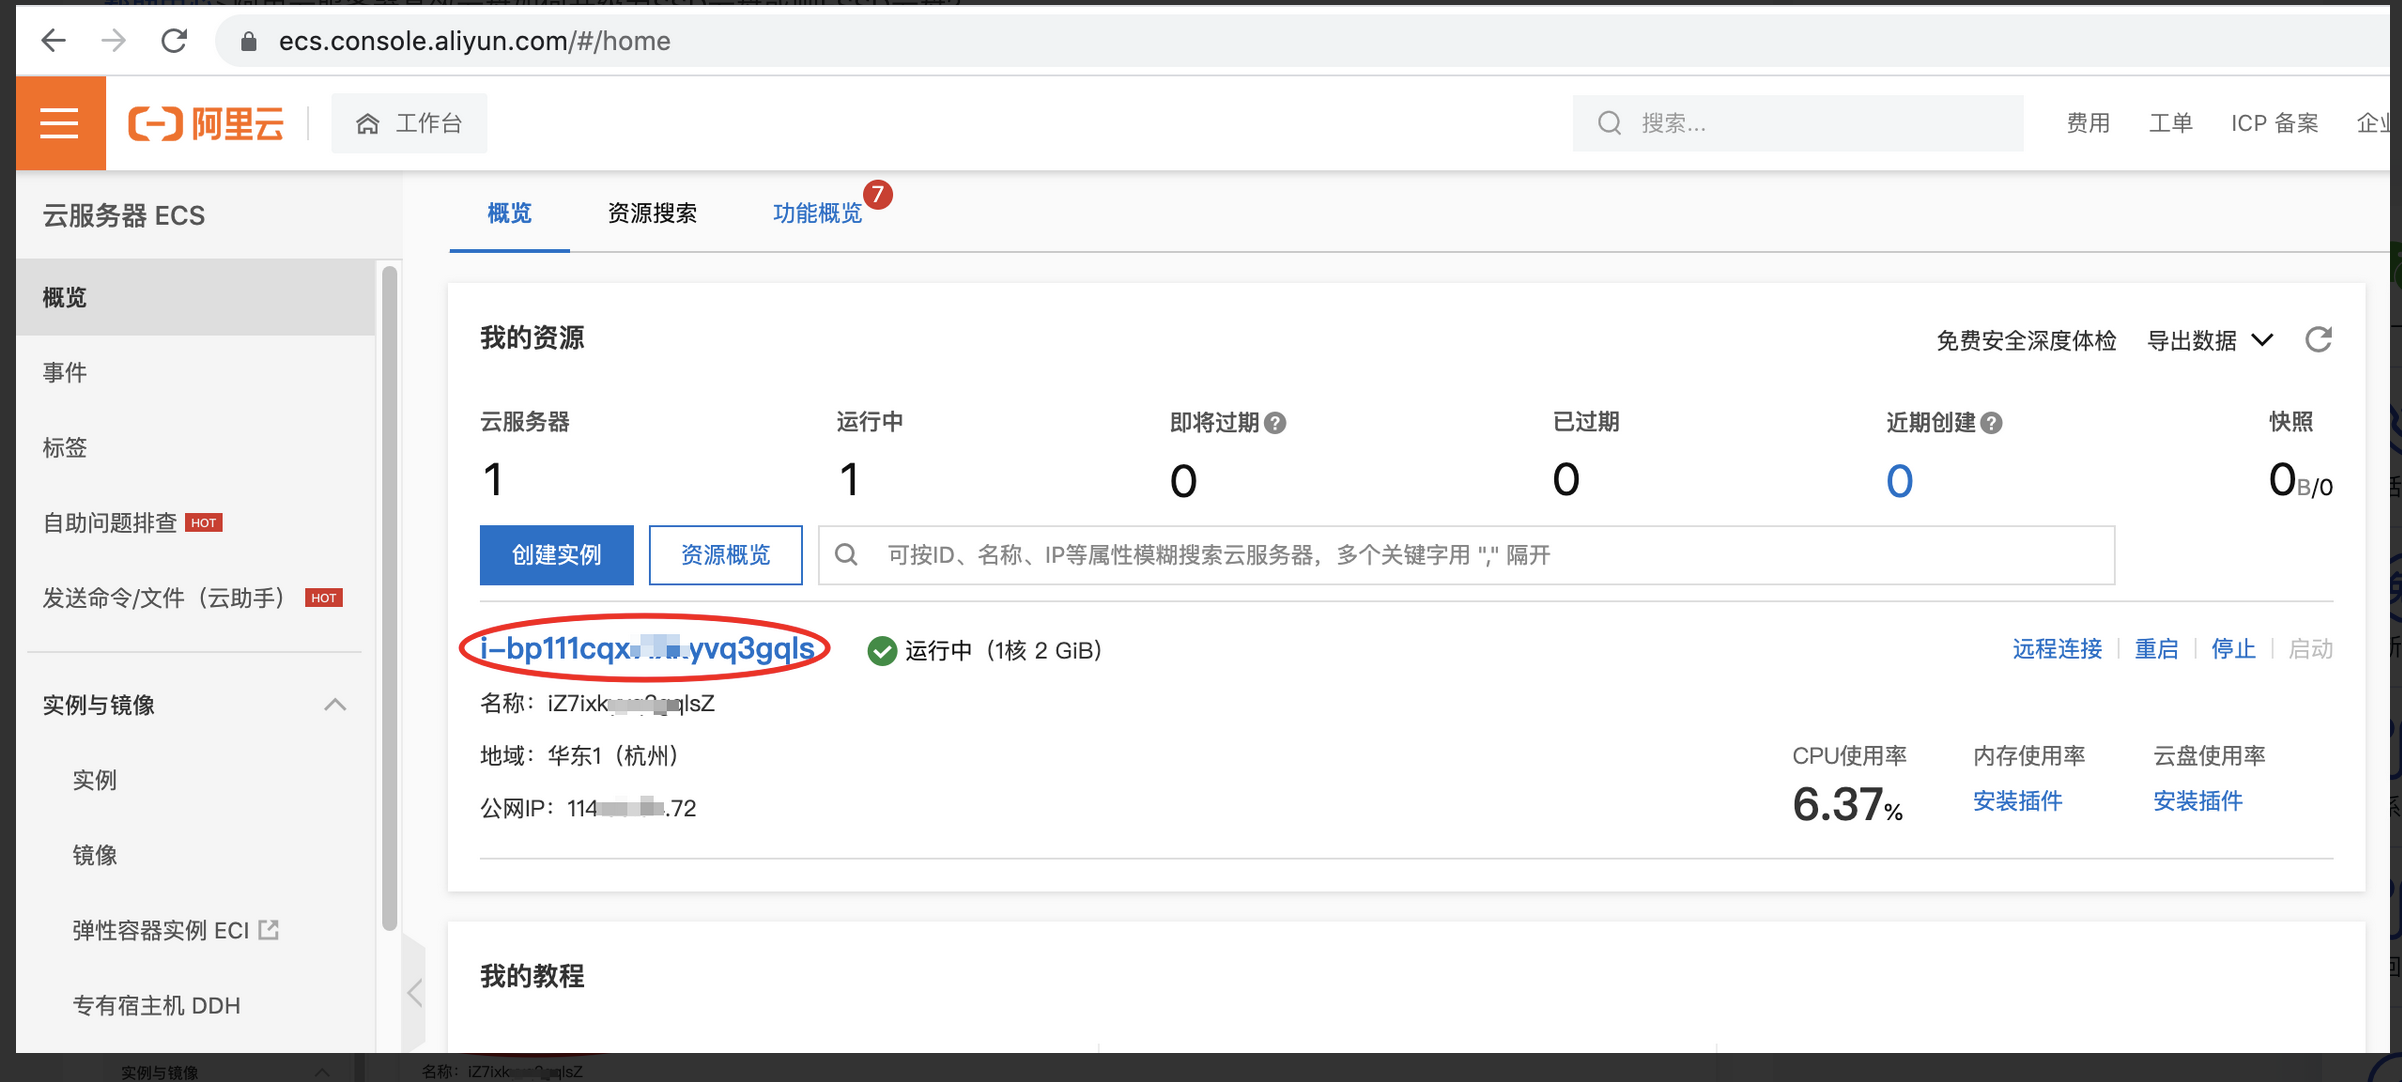Reload the page with the browser refresh icon
This screenshot has height=1082, width=2402.
pyautogui.click(x=174, y=40)
